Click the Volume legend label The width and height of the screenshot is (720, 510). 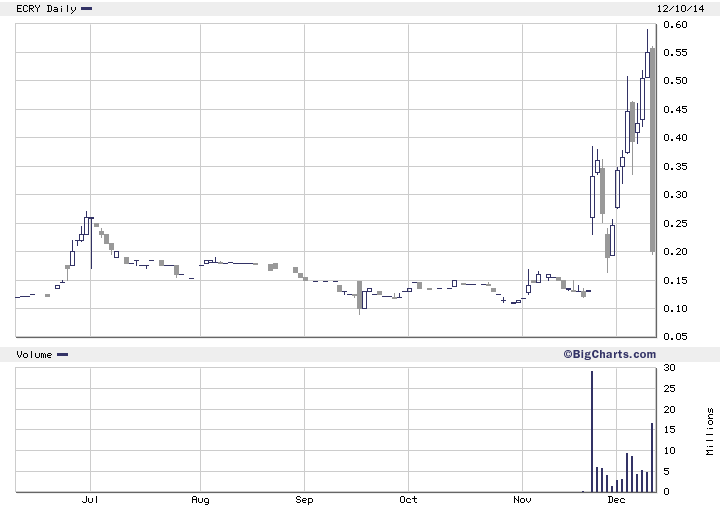pos(34,354)
